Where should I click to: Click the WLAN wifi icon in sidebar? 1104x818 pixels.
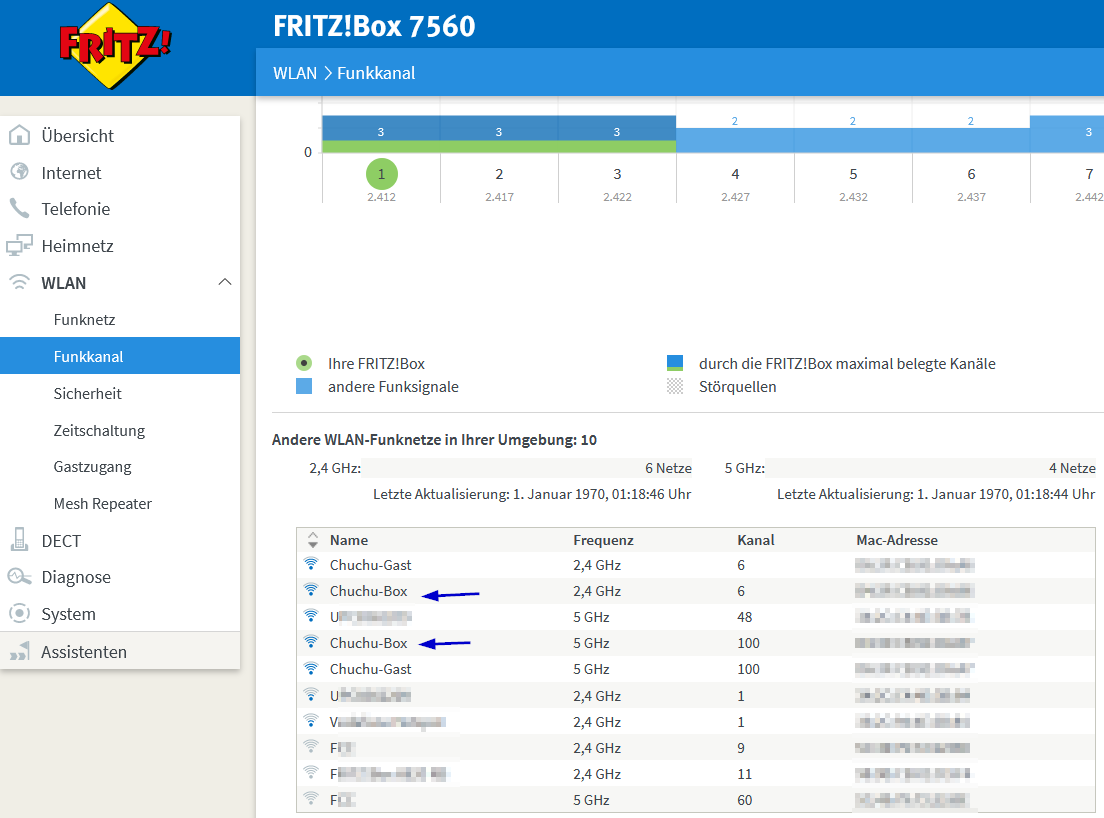(x=19, y=282)
